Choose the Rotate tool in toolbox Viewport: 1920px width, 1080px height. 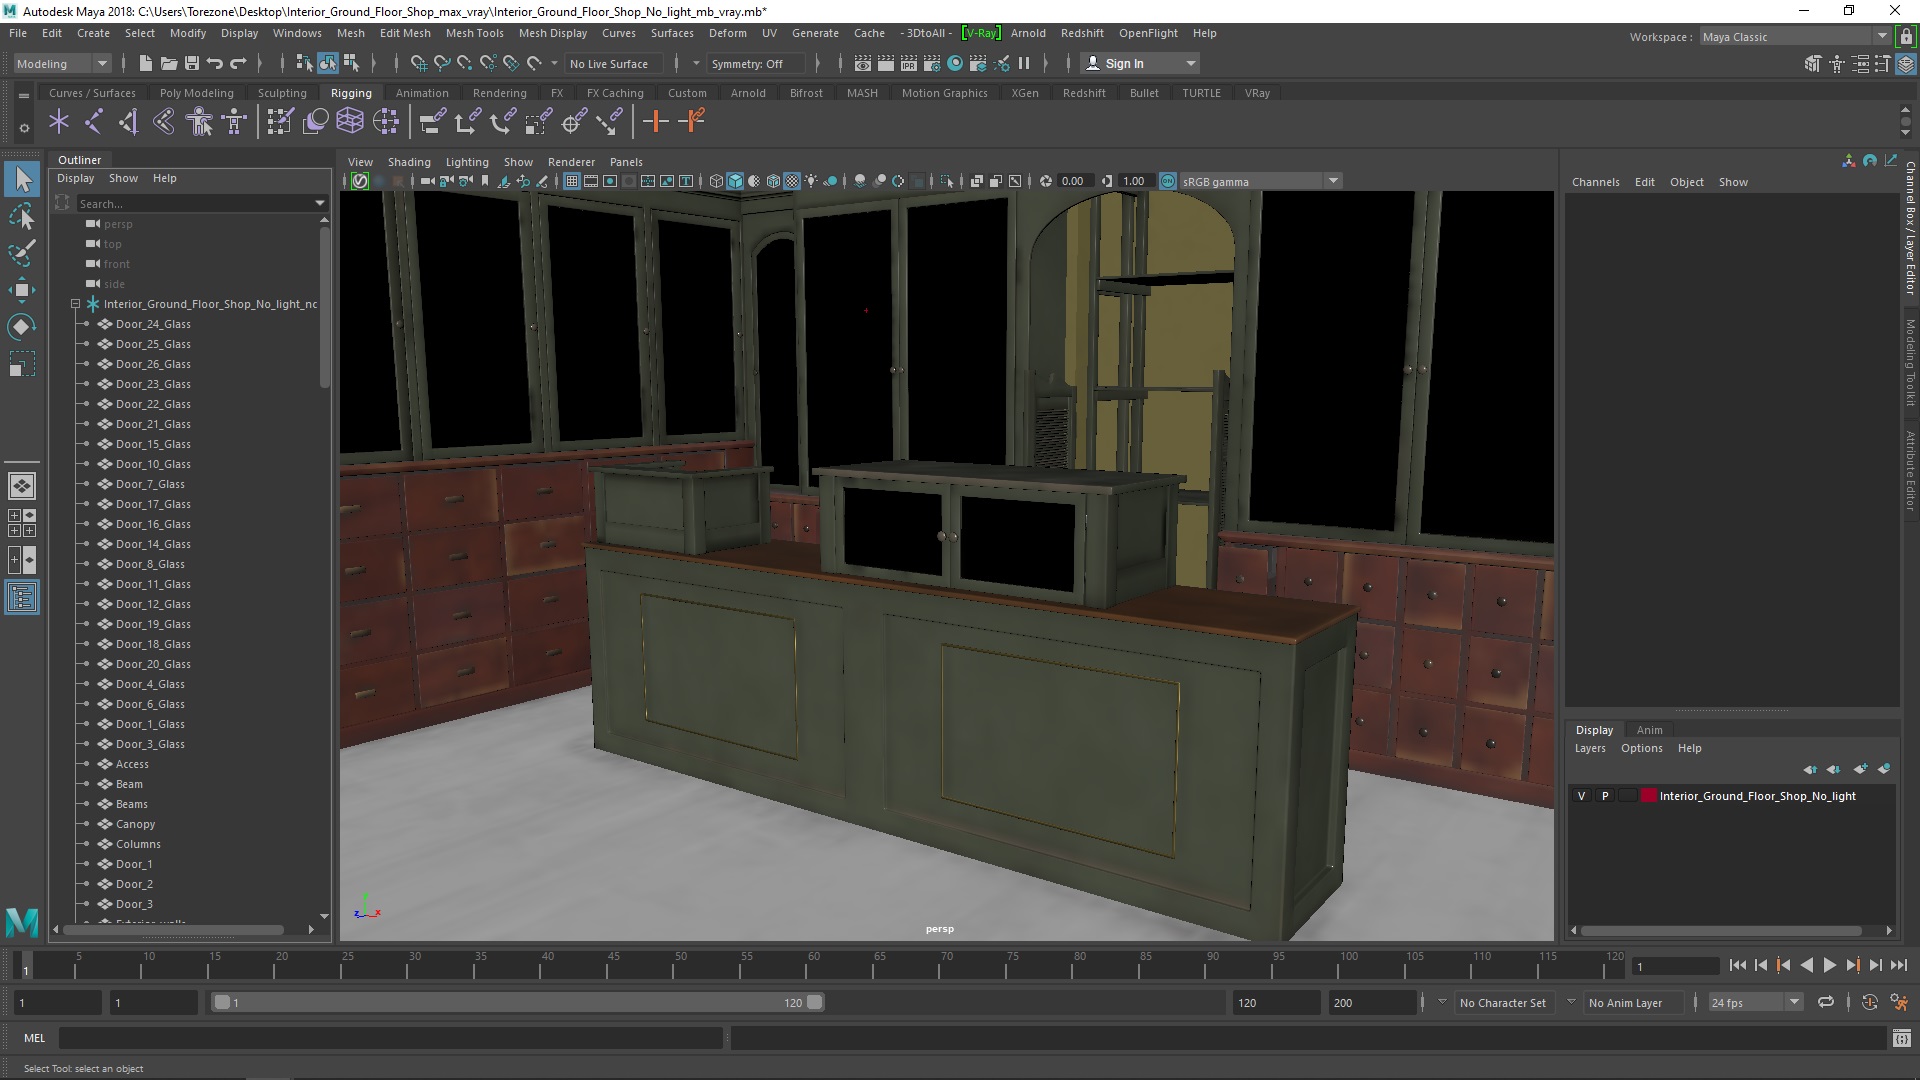click(x=22, y=327)
